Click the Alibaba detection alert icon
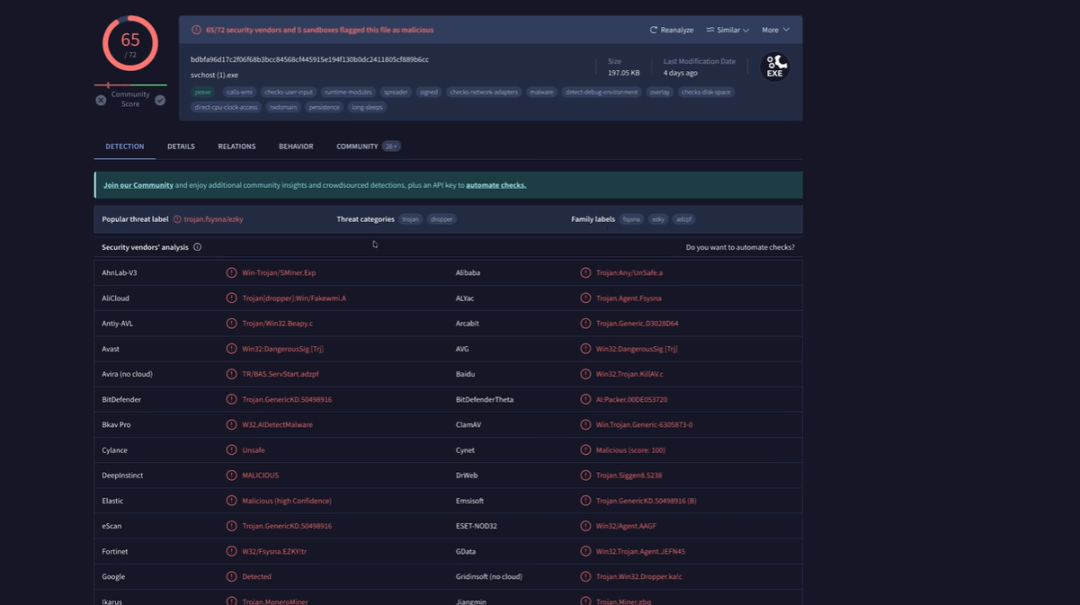 [585, 272]
